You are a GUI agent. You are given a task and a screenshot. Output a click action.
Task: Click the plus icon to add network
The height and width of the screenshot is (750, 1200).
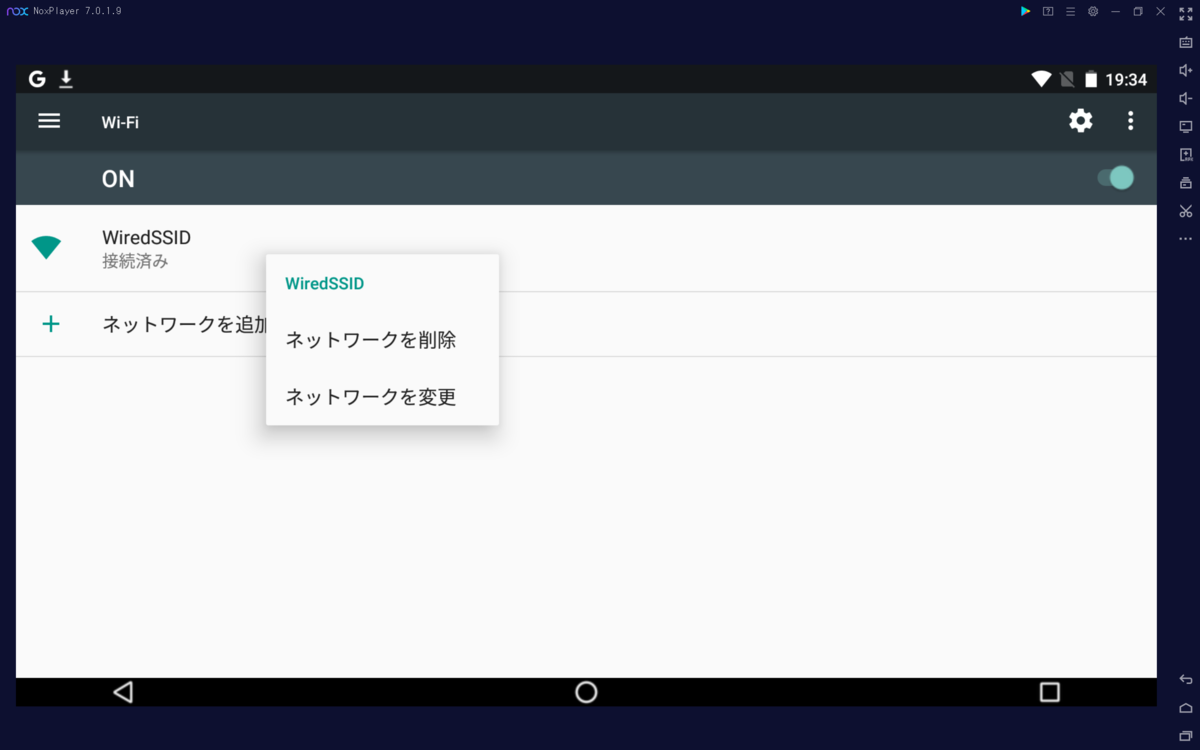coord(51,324)
